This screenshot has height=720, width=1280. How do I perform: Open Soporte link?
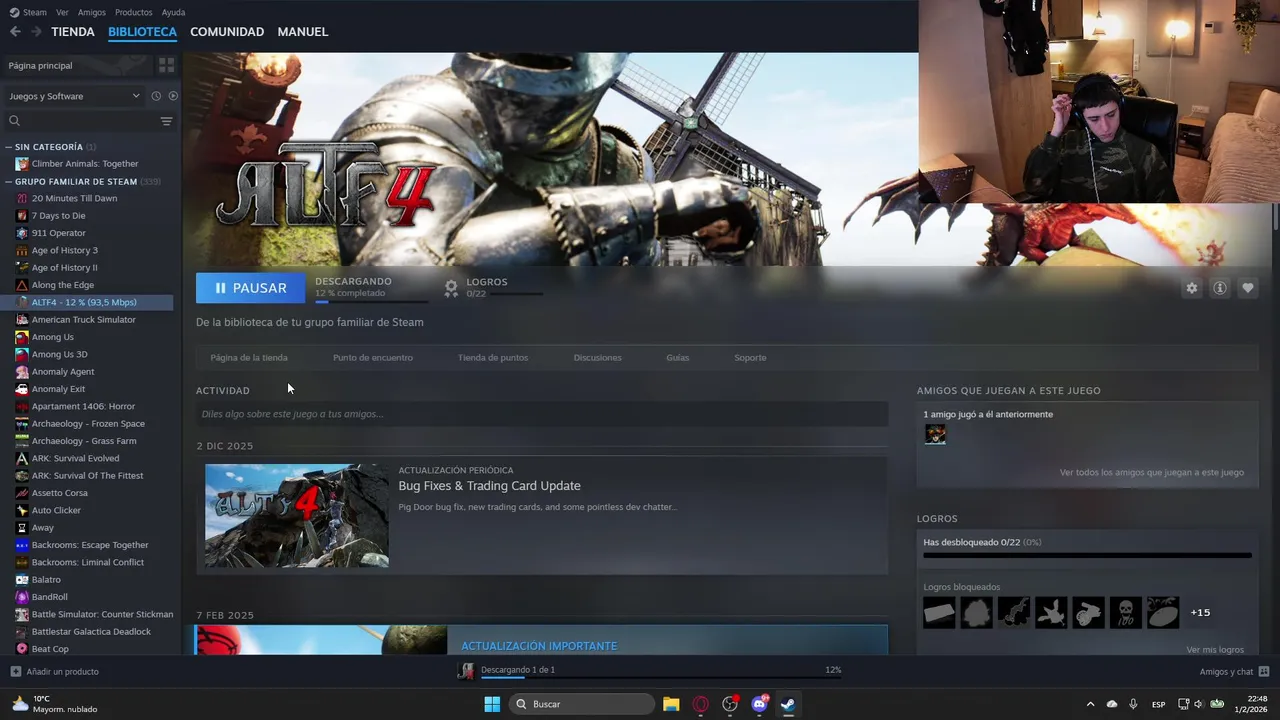click(750, 358)
